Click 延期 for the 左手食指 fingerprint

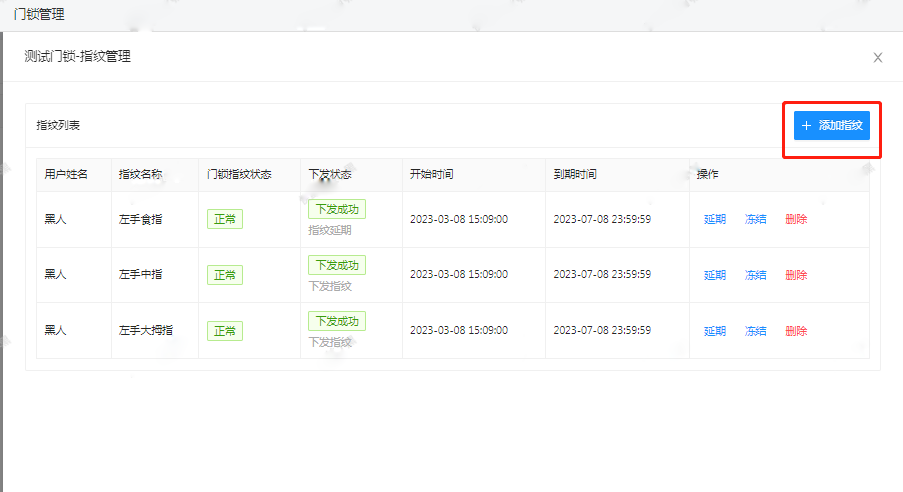(x=714, y=219)
